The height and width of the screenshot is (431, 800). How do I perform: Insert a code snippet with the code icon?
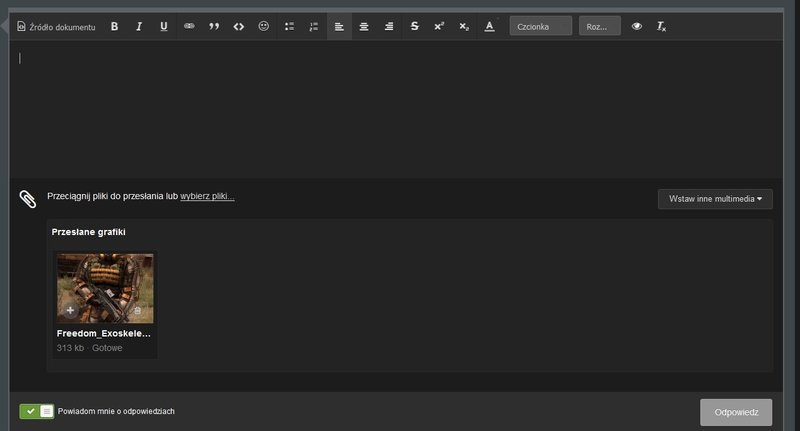(238, 27)
